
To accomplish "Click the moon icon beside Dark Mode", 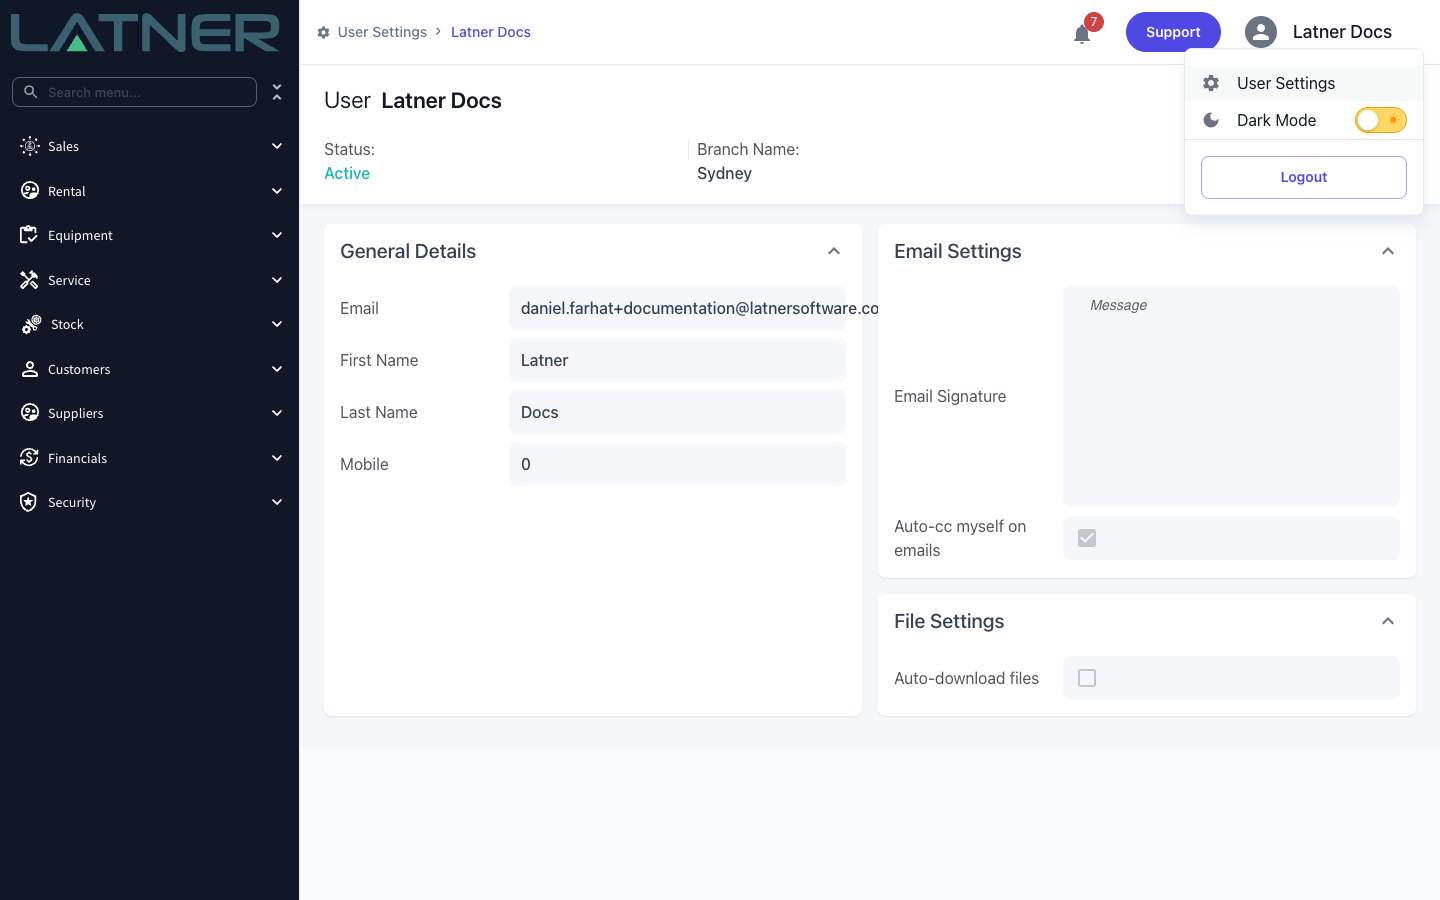I will (x=1211, y=120).
